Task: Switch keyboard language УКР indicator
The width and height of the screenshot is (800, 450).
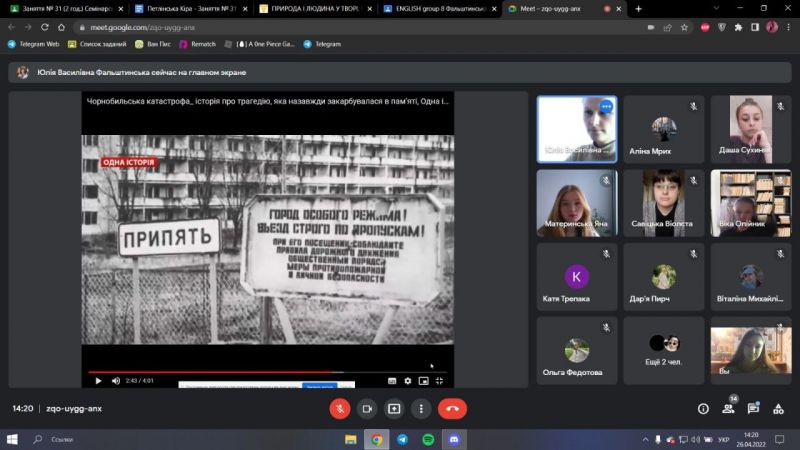Action: pos(723,439)
